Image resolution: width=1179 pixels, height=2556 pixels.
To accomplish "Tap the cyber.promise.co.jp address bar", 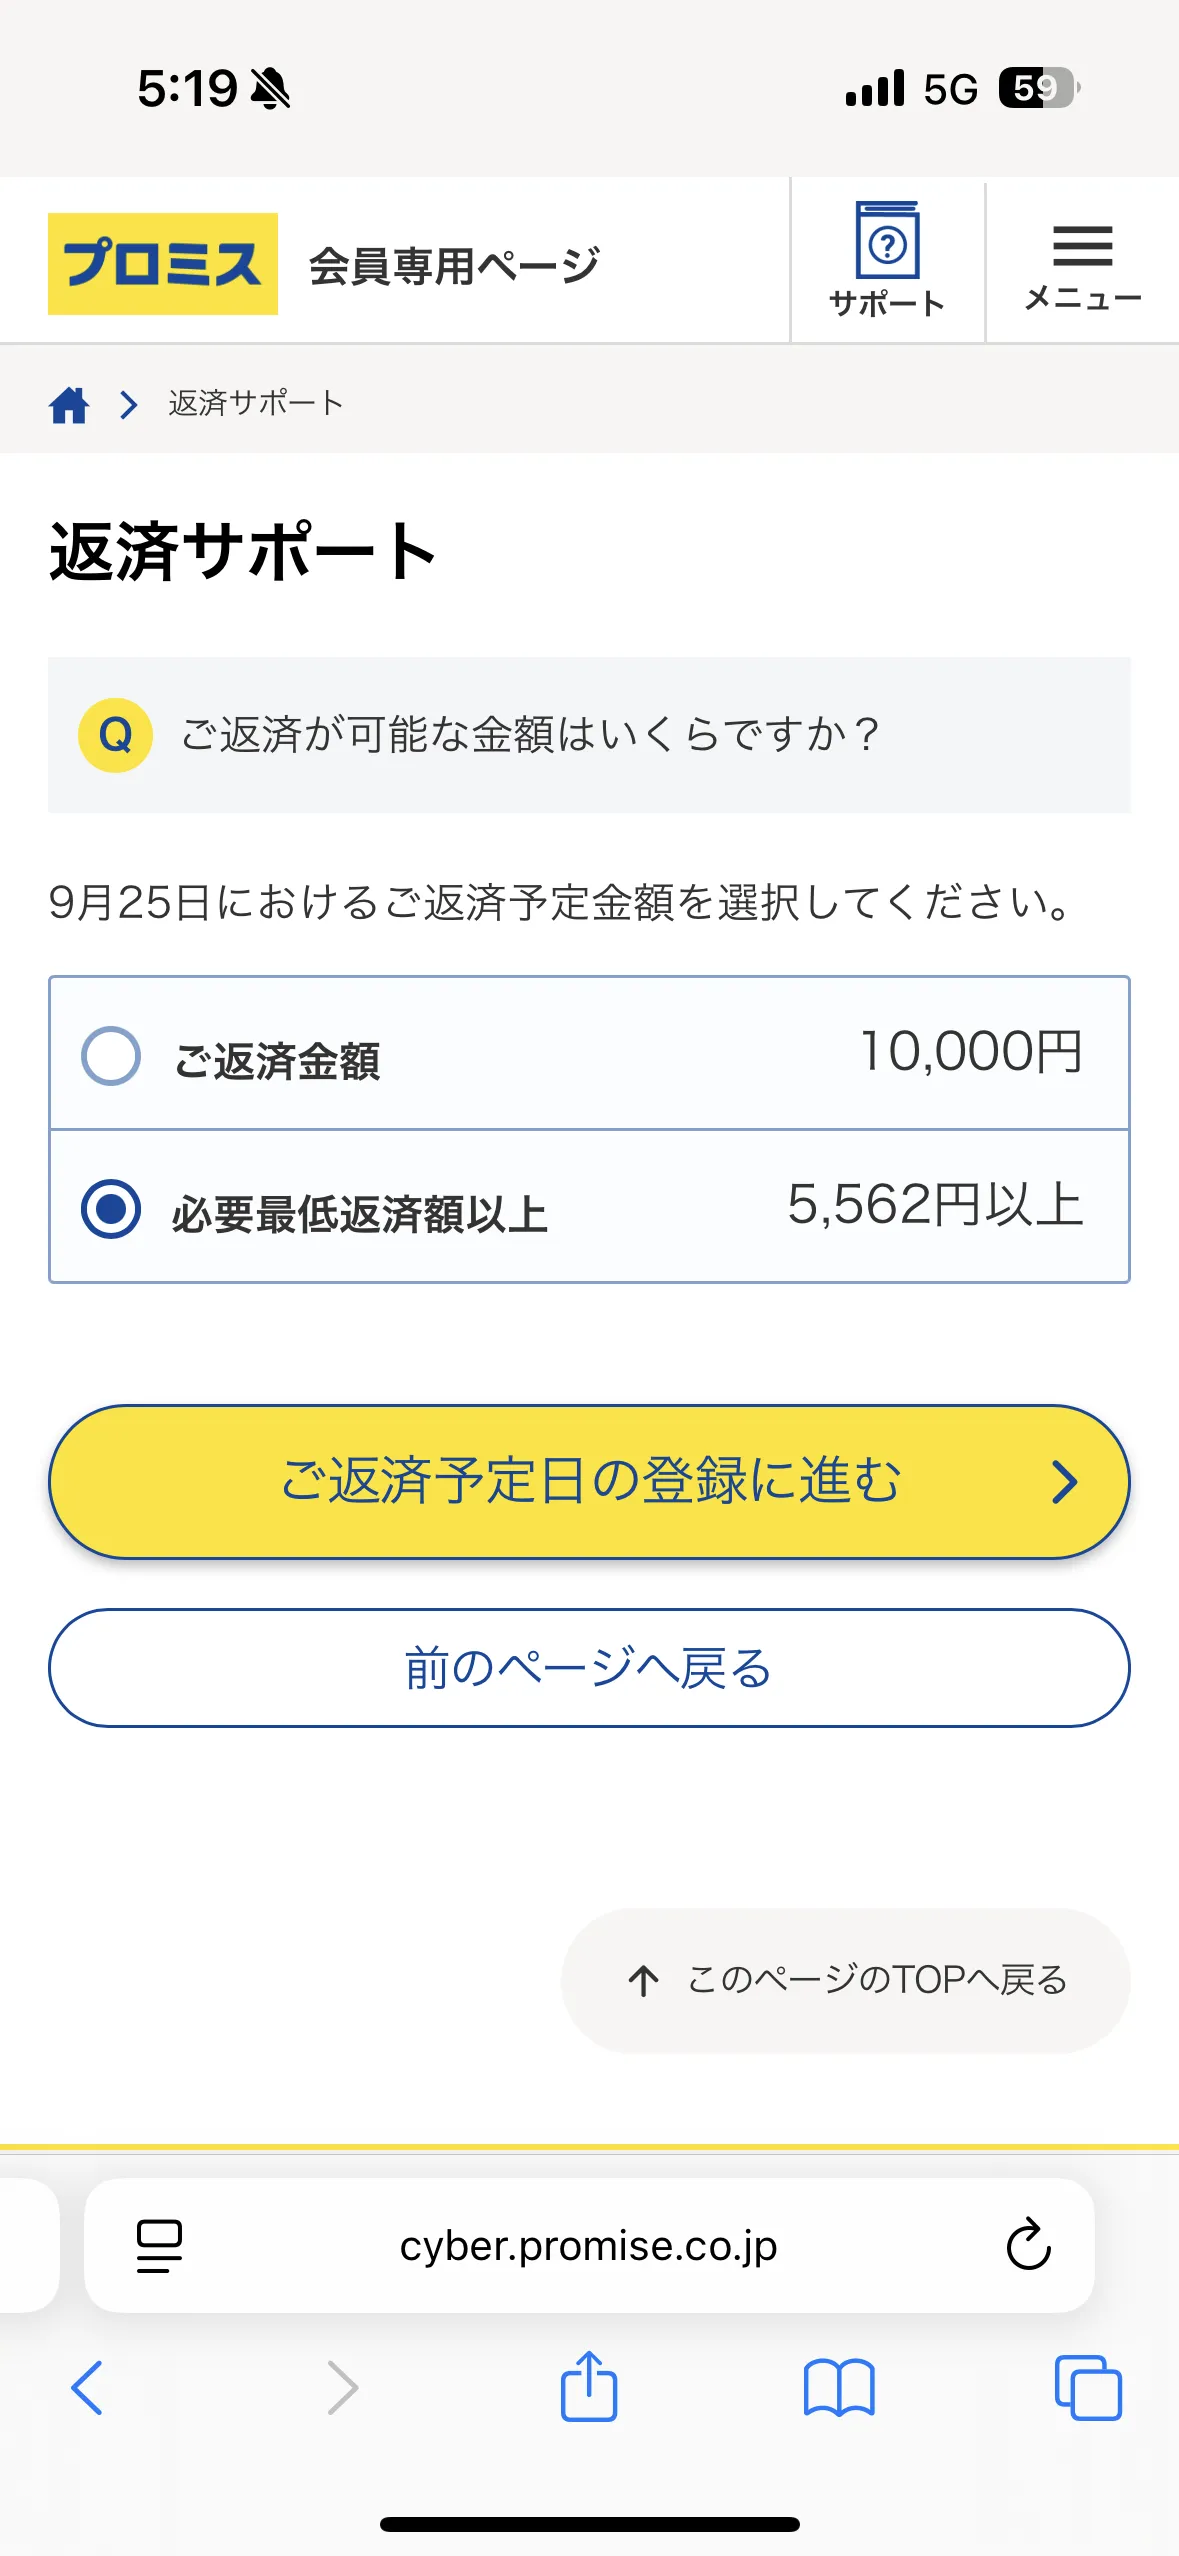I will pos(588,2246).
